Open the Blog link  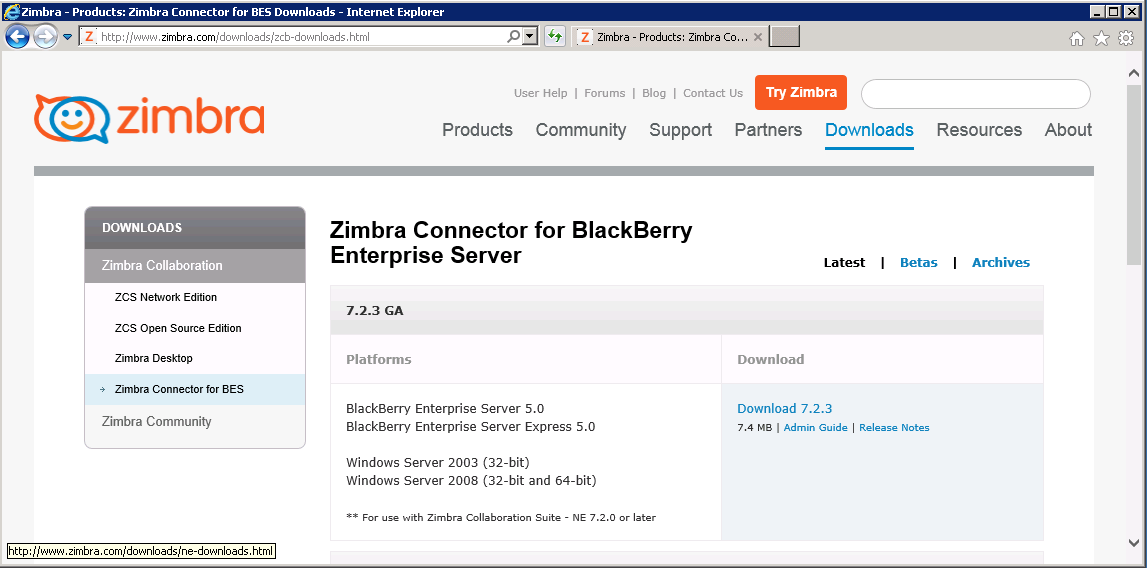(x=654, y=93)
